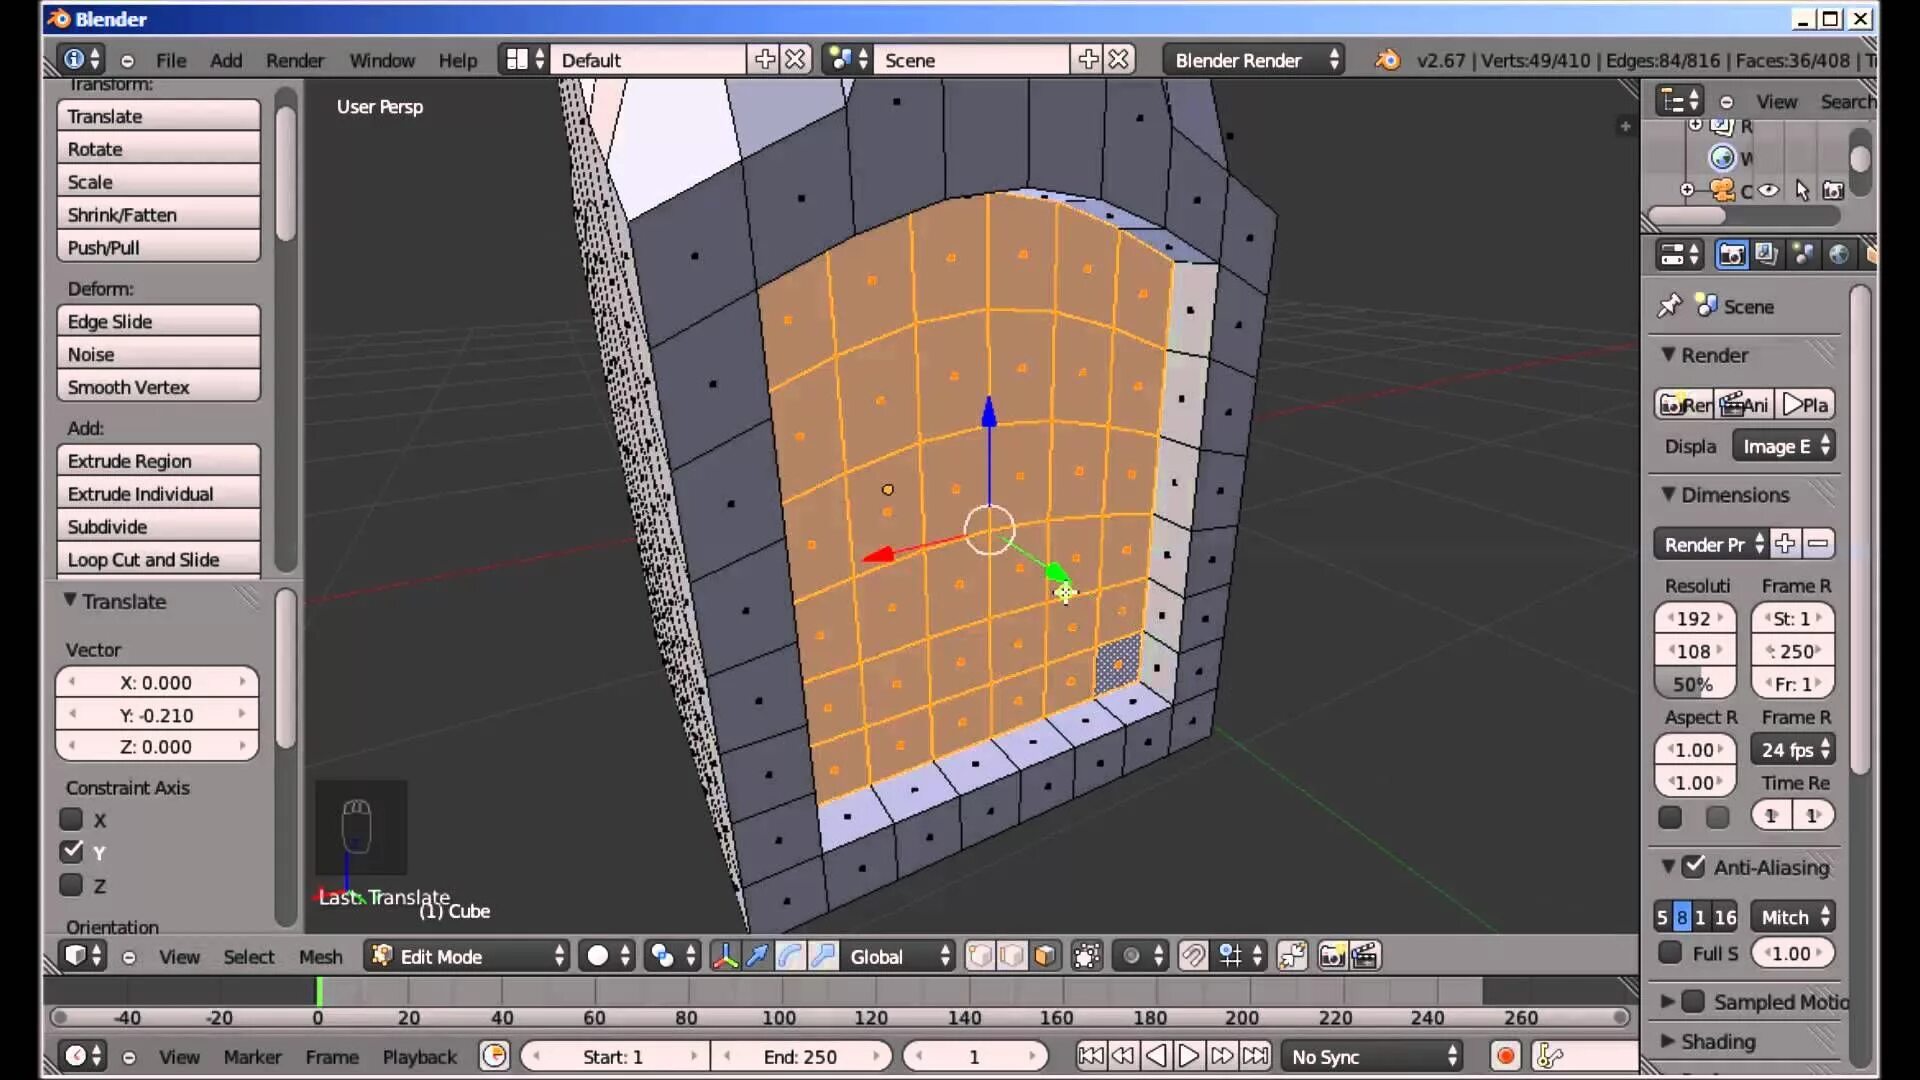Uncheck the Y constraint axis
This screenshot has height=1080, width=1920.
pos(71,852)
